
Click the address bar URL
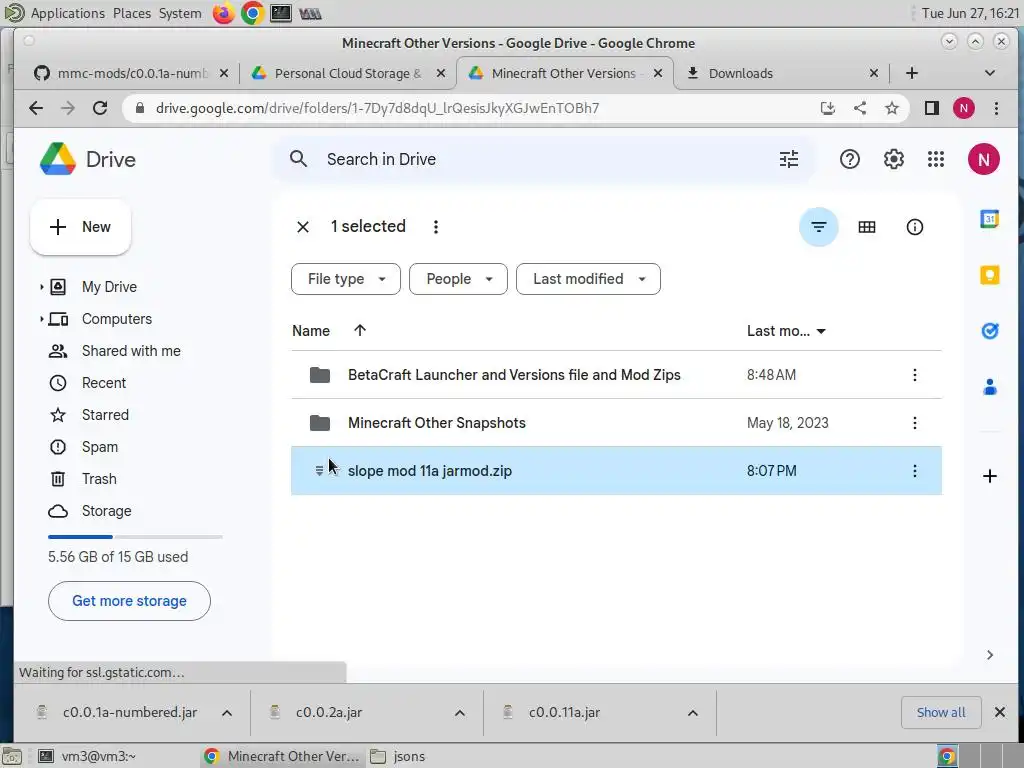pyautogui.click(x=377, y=108)
